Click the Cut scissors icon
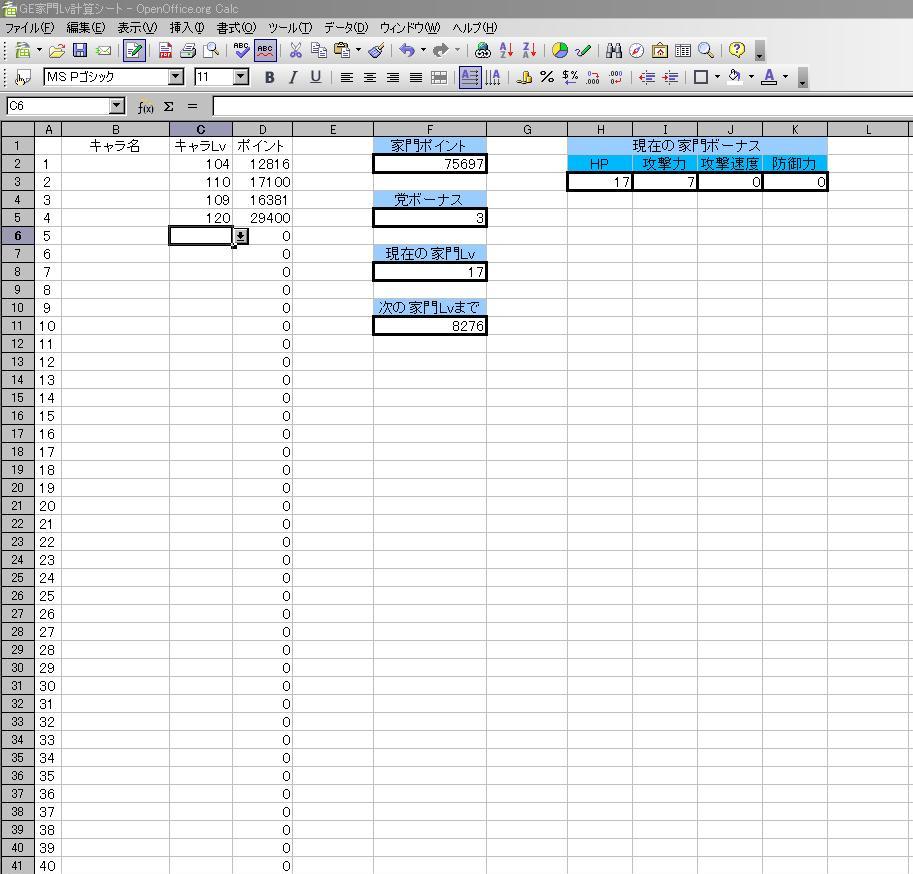Viewport: 913px width, 874px height. tap(295, 50)
